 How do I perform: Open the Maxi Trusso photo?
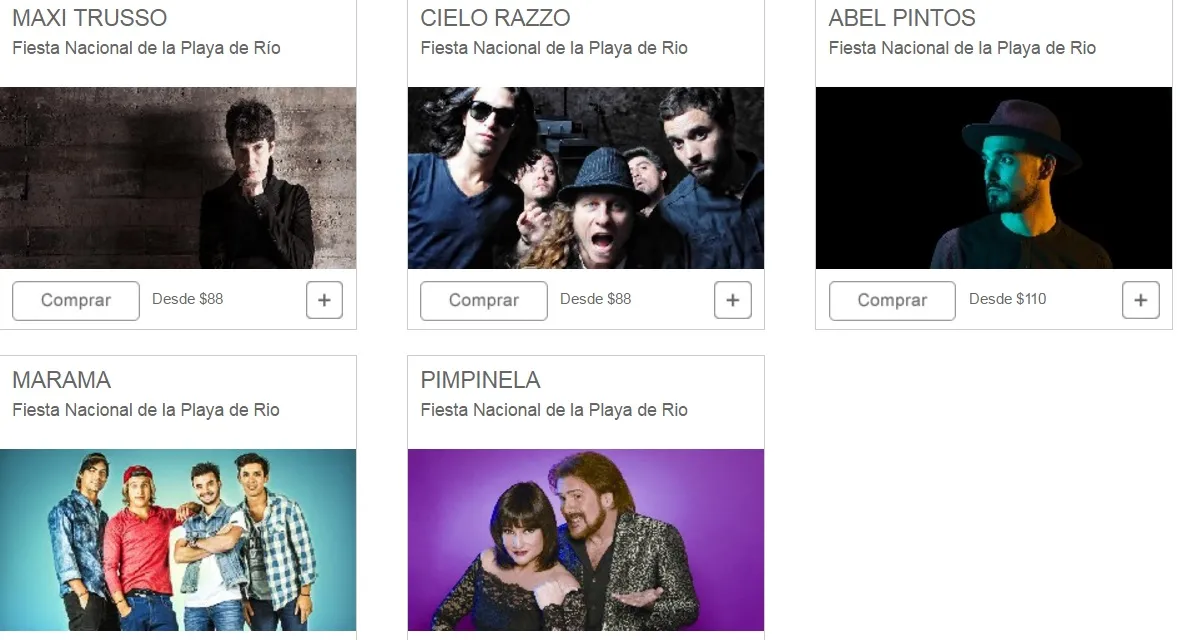[178, 178]
